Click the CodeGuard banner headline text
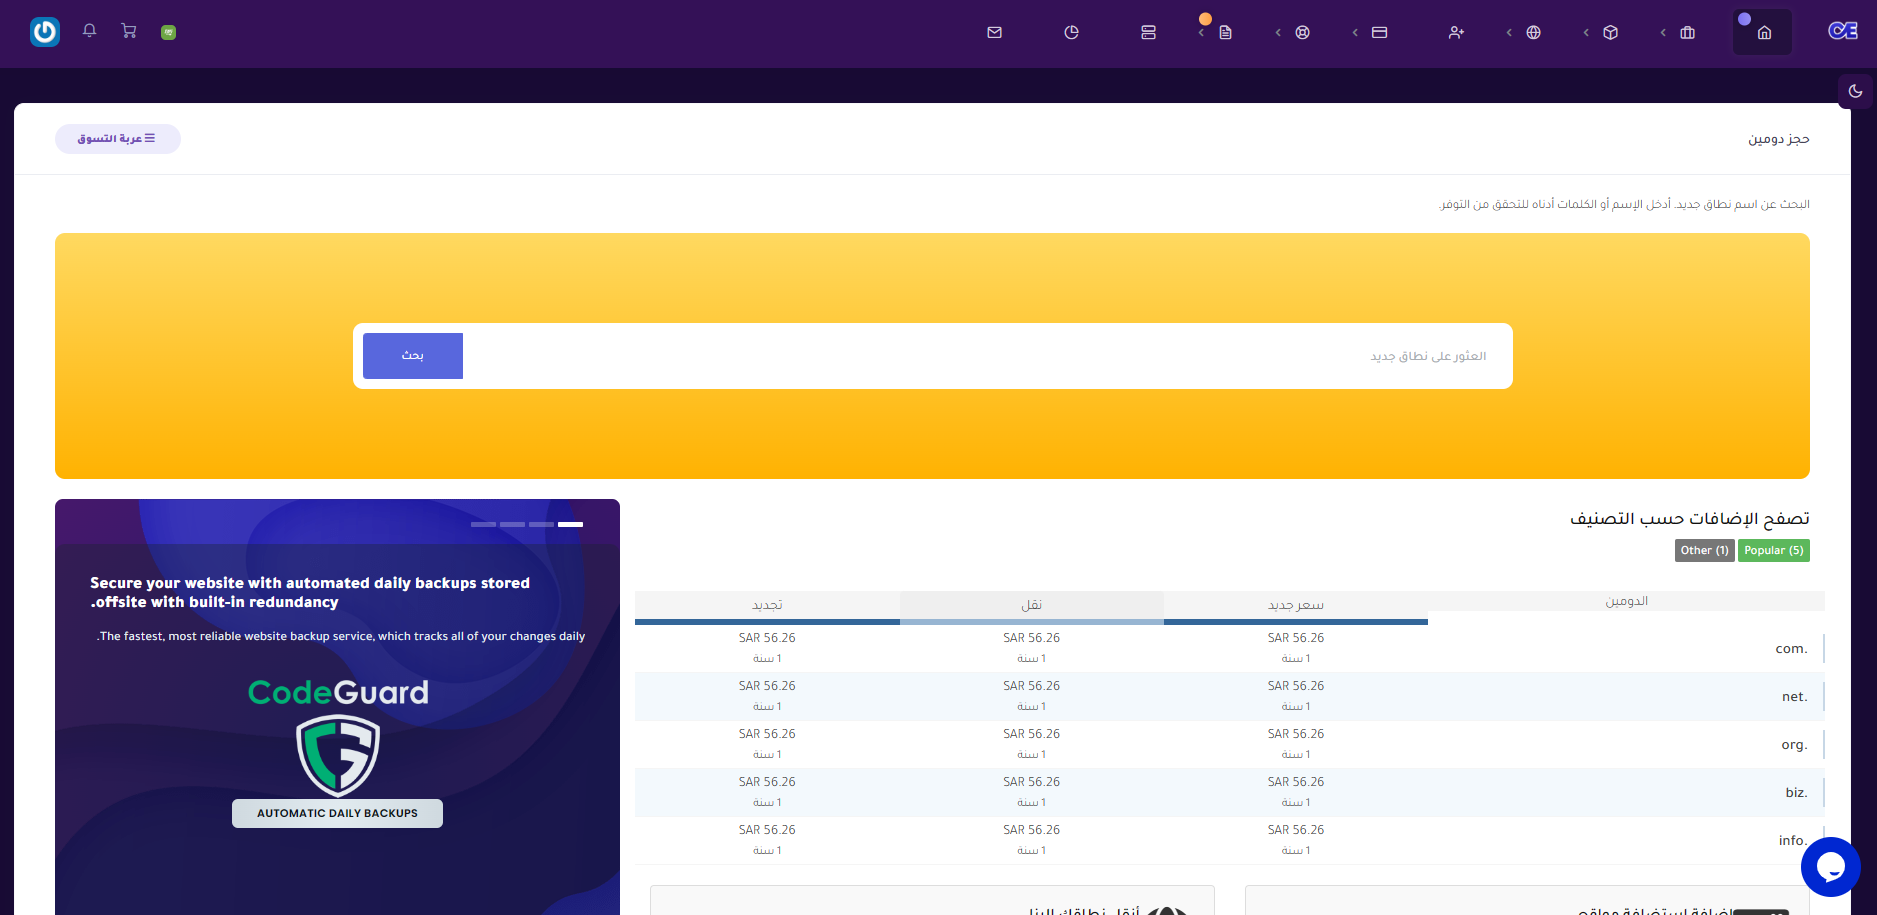This screenshot has height=915, width=1877. pos(310,592)
